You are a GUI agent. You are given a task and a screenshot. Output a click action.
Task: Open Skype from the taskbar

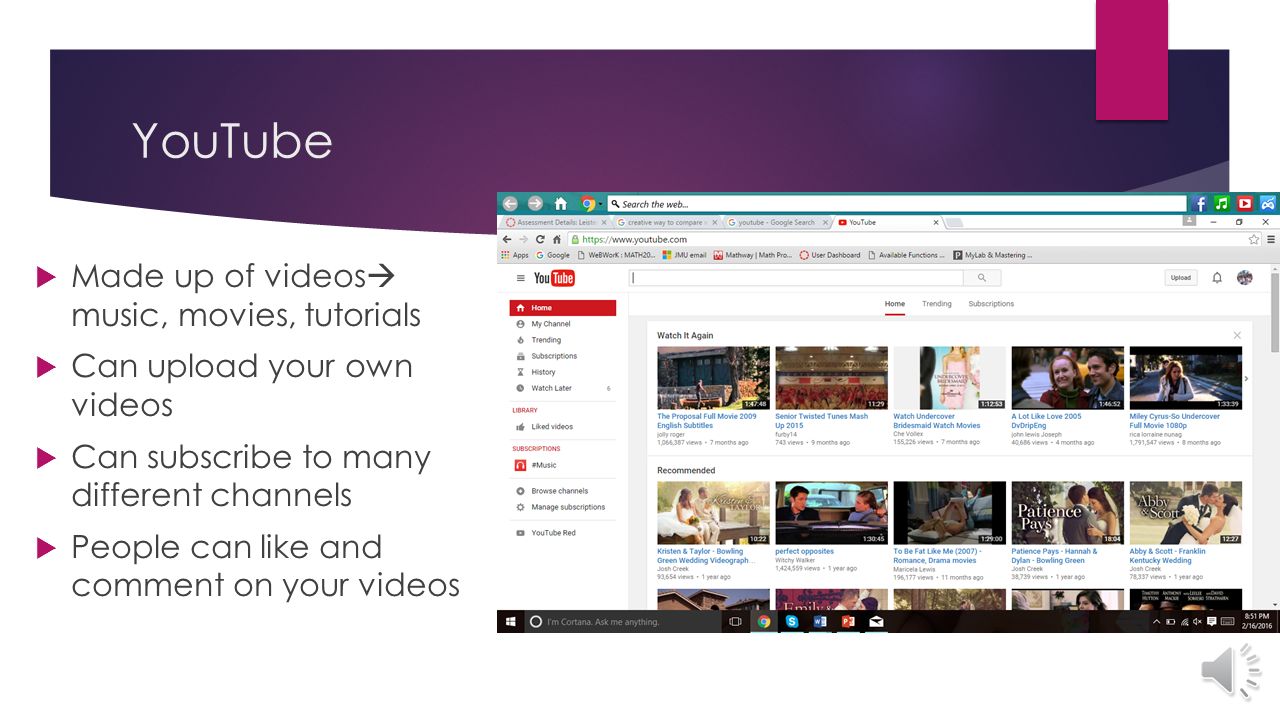(x=792, y=621)
